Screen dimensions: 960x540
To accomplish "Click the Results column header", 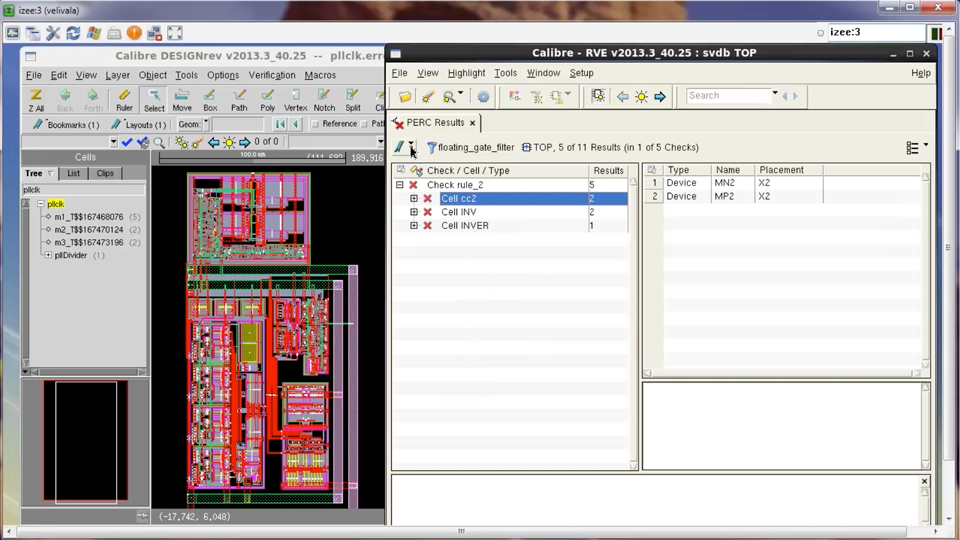I will tap(608, 171).
